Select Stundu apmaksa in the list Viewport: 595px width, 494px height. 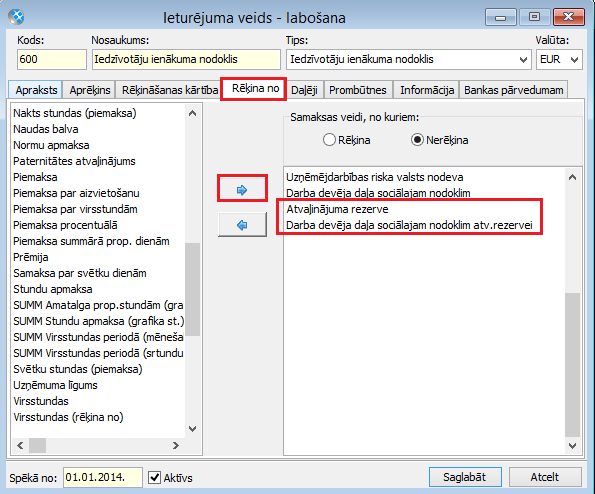(x=98, y=289)
